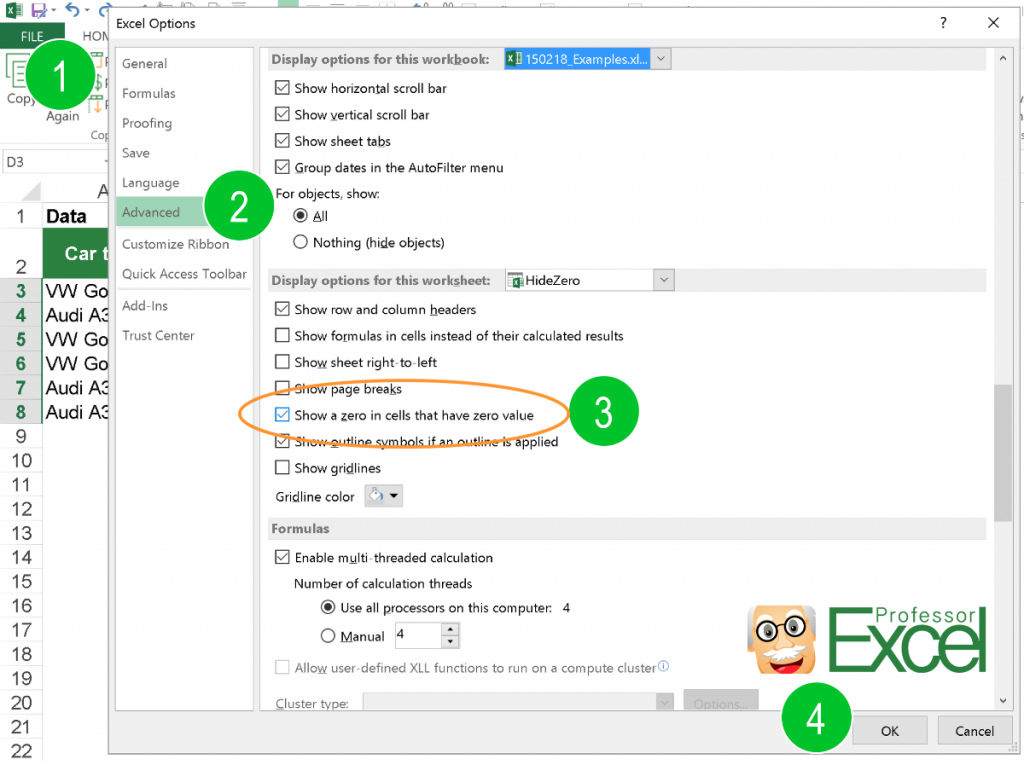
Task: Enable Show gridlines
Action: tap(283, 467)
